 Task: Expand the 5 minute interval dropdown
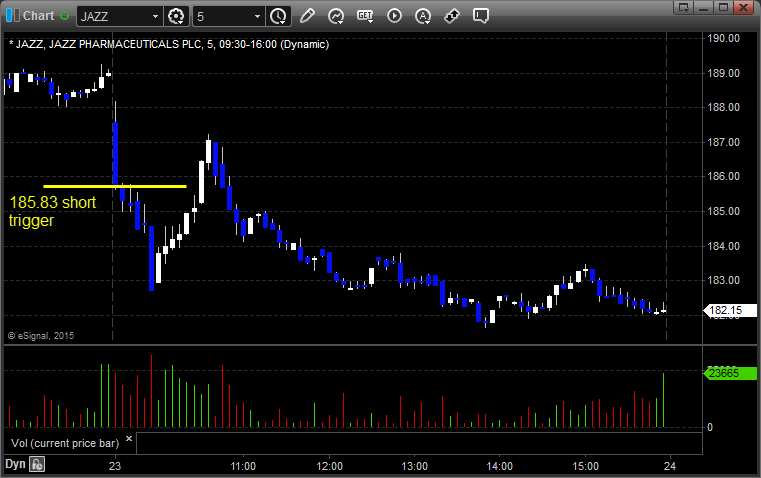coord(257,16)
